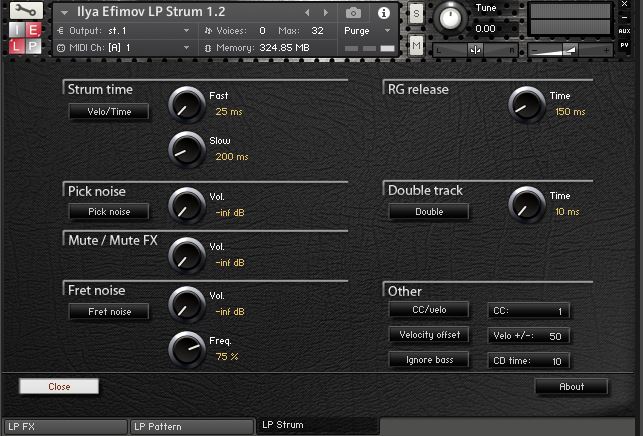Click the Velo +/- value field
Screen dimensions: 643x436
coord(528,336)
